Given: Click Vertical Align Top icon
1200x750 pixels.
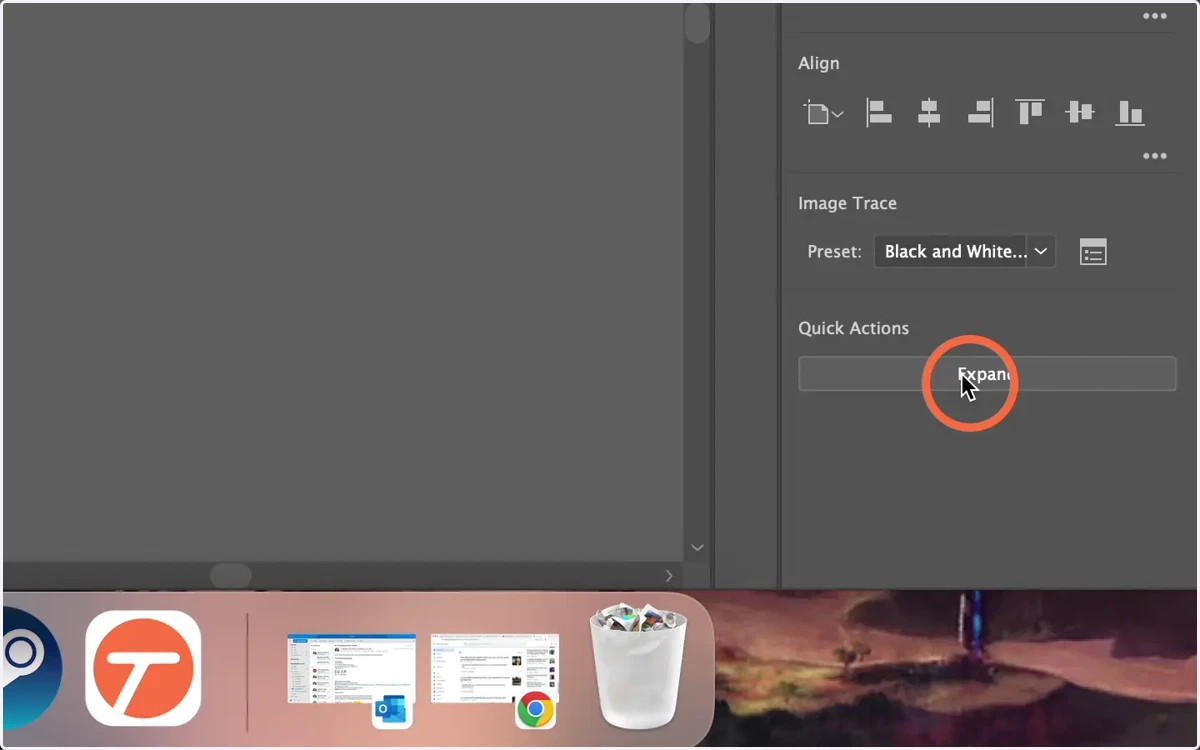Looking at the screenshot, I should pyautogui.click(x=1030, y=112).
